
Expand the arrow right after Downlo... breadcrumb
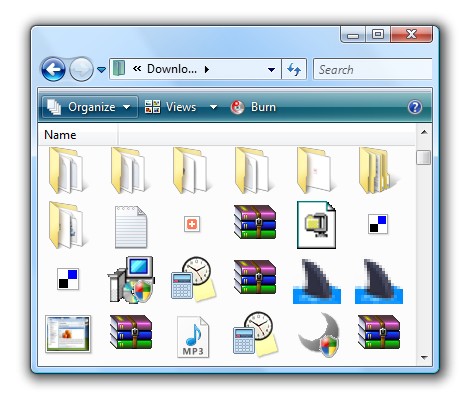point(207,70)
